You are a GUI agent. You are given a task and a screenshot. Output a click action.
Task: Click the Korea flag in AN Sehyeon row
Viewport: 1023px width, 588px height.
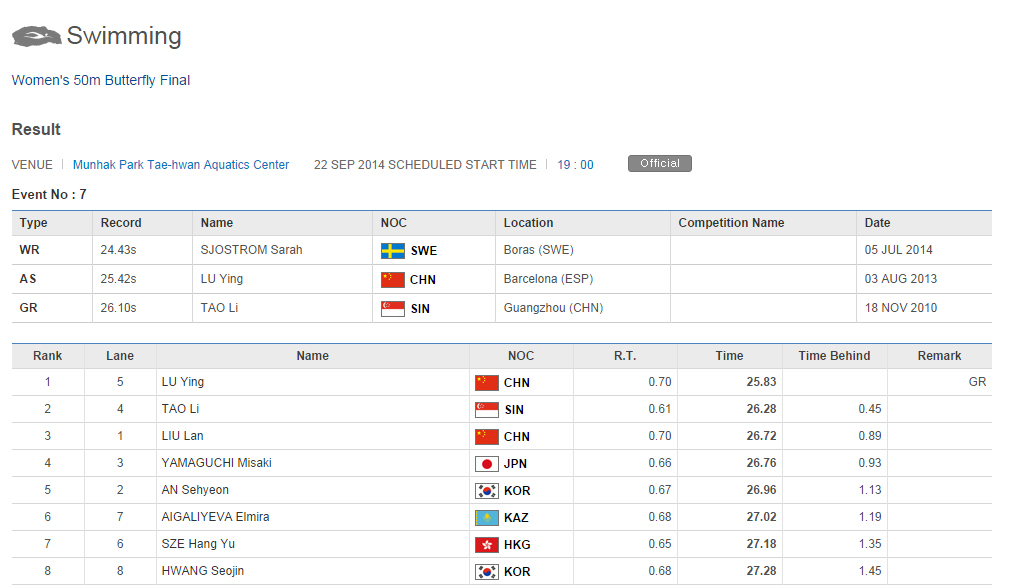487,491
